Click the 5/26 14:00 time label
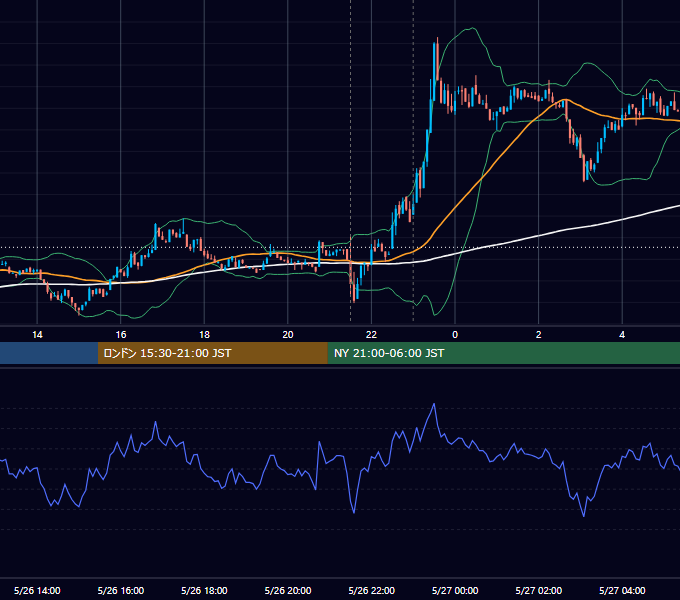 pos(37,590)
